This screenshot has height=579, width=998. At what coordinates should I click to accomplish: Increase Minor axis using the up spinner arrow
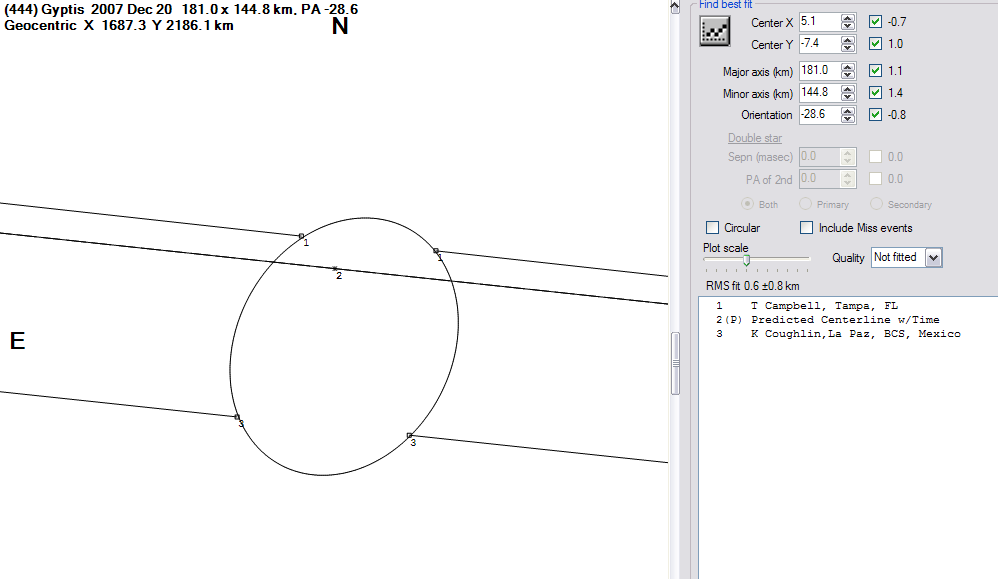pyautogui.click(x=847, y=89)
